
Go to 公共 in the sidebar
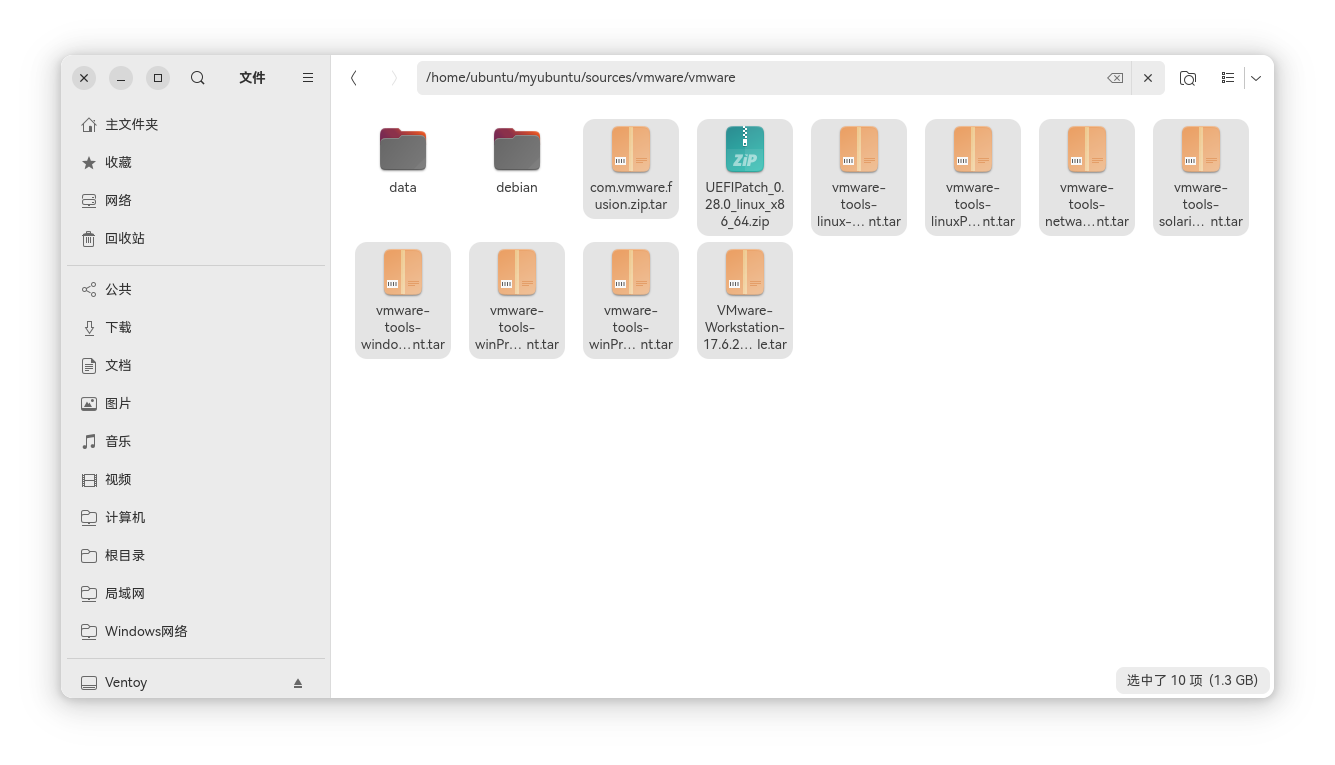pos(196,290)
